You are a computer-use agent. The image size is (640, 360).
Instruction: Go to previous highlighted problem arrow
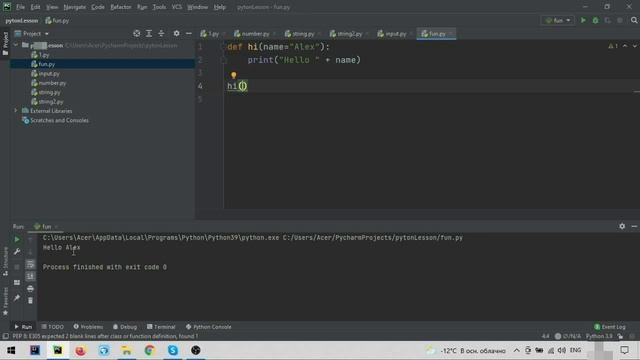625,46
